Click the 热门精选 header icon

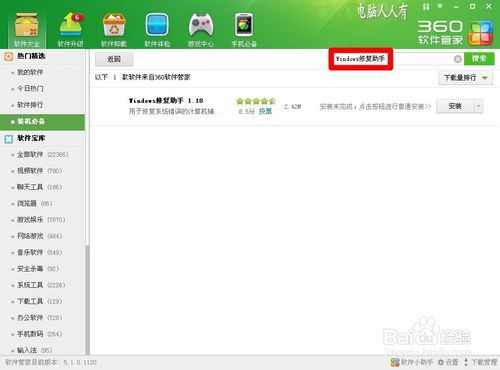click(8, 56)
